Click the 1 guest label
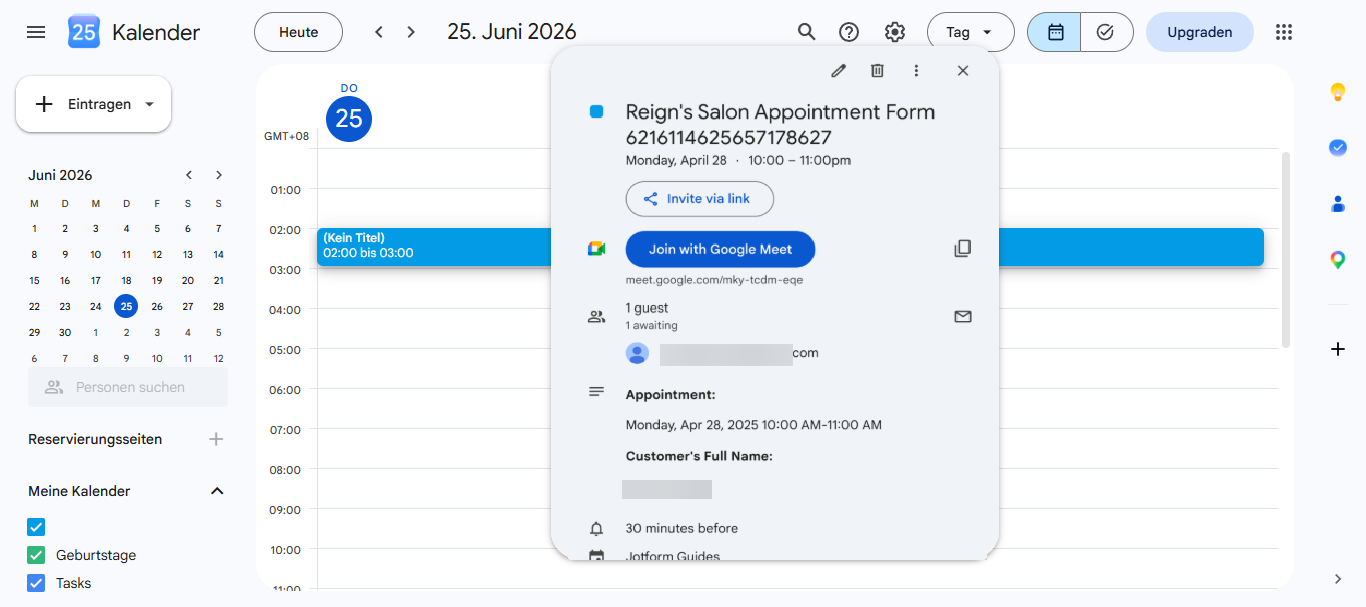 coord(647,308)
